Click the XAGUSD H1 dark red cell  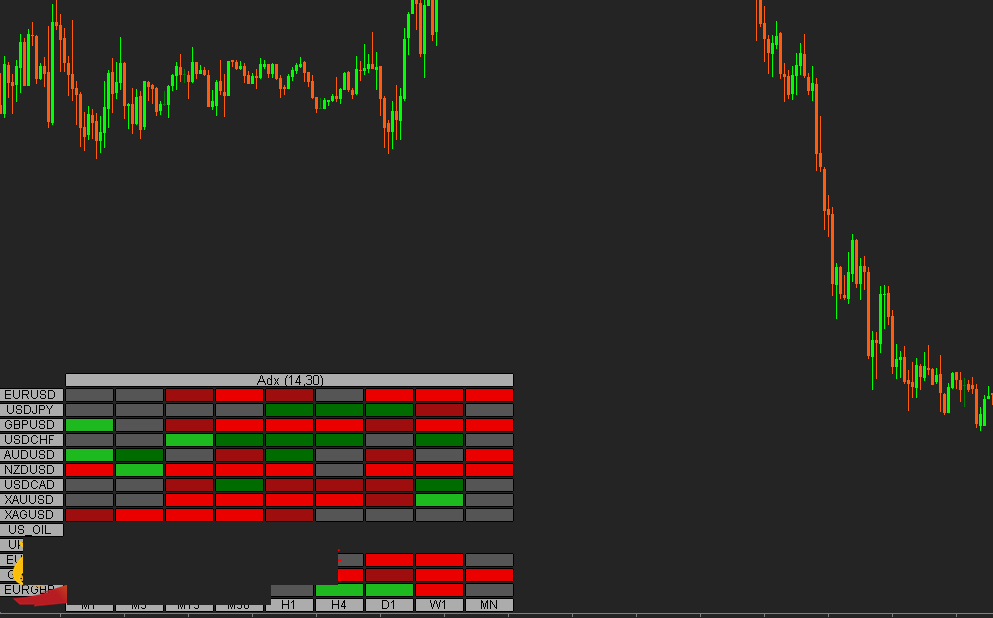point(289,515)
